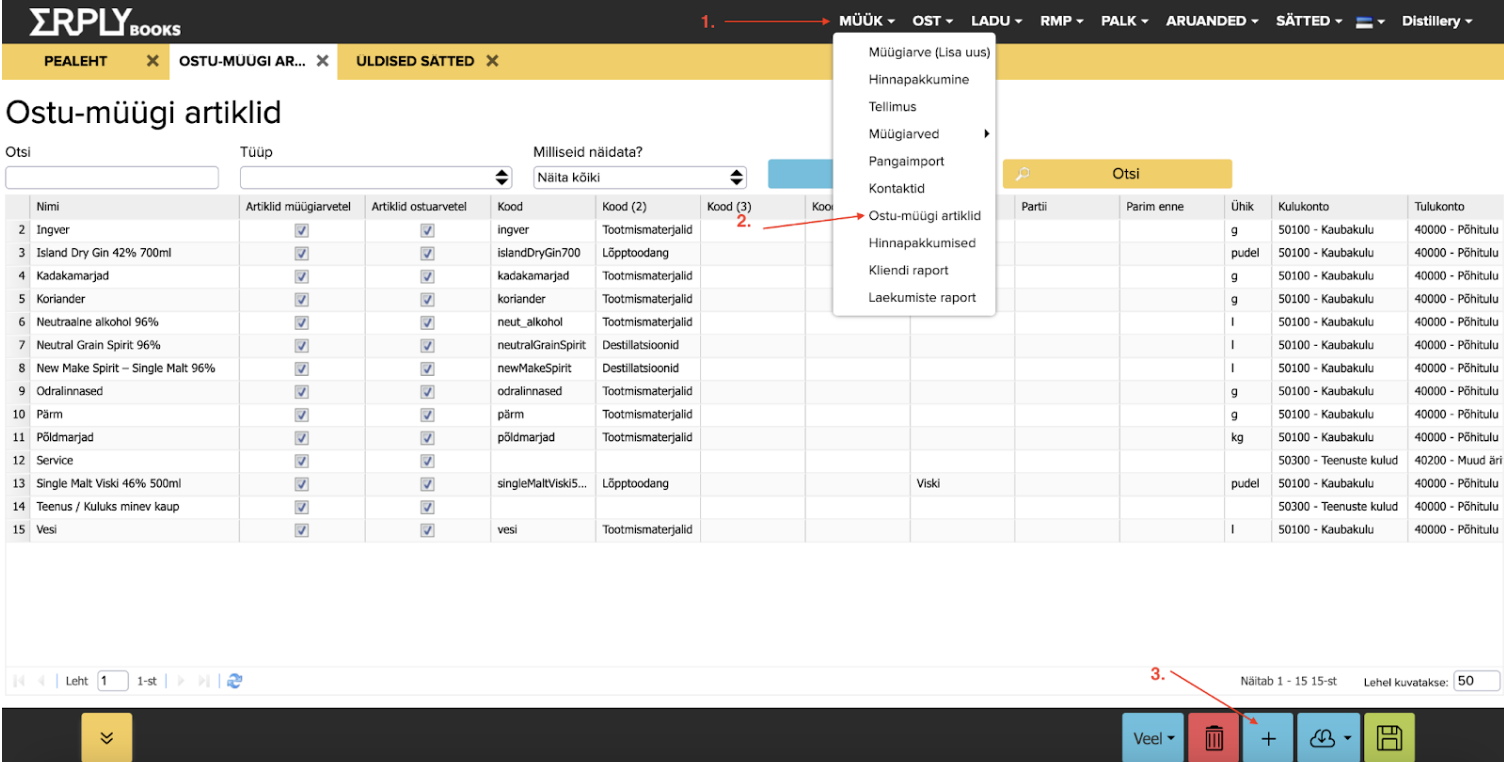Click the green save disk icon
The width and height of the screenshot is (1504, 762).
click(x=1389, y=738)
